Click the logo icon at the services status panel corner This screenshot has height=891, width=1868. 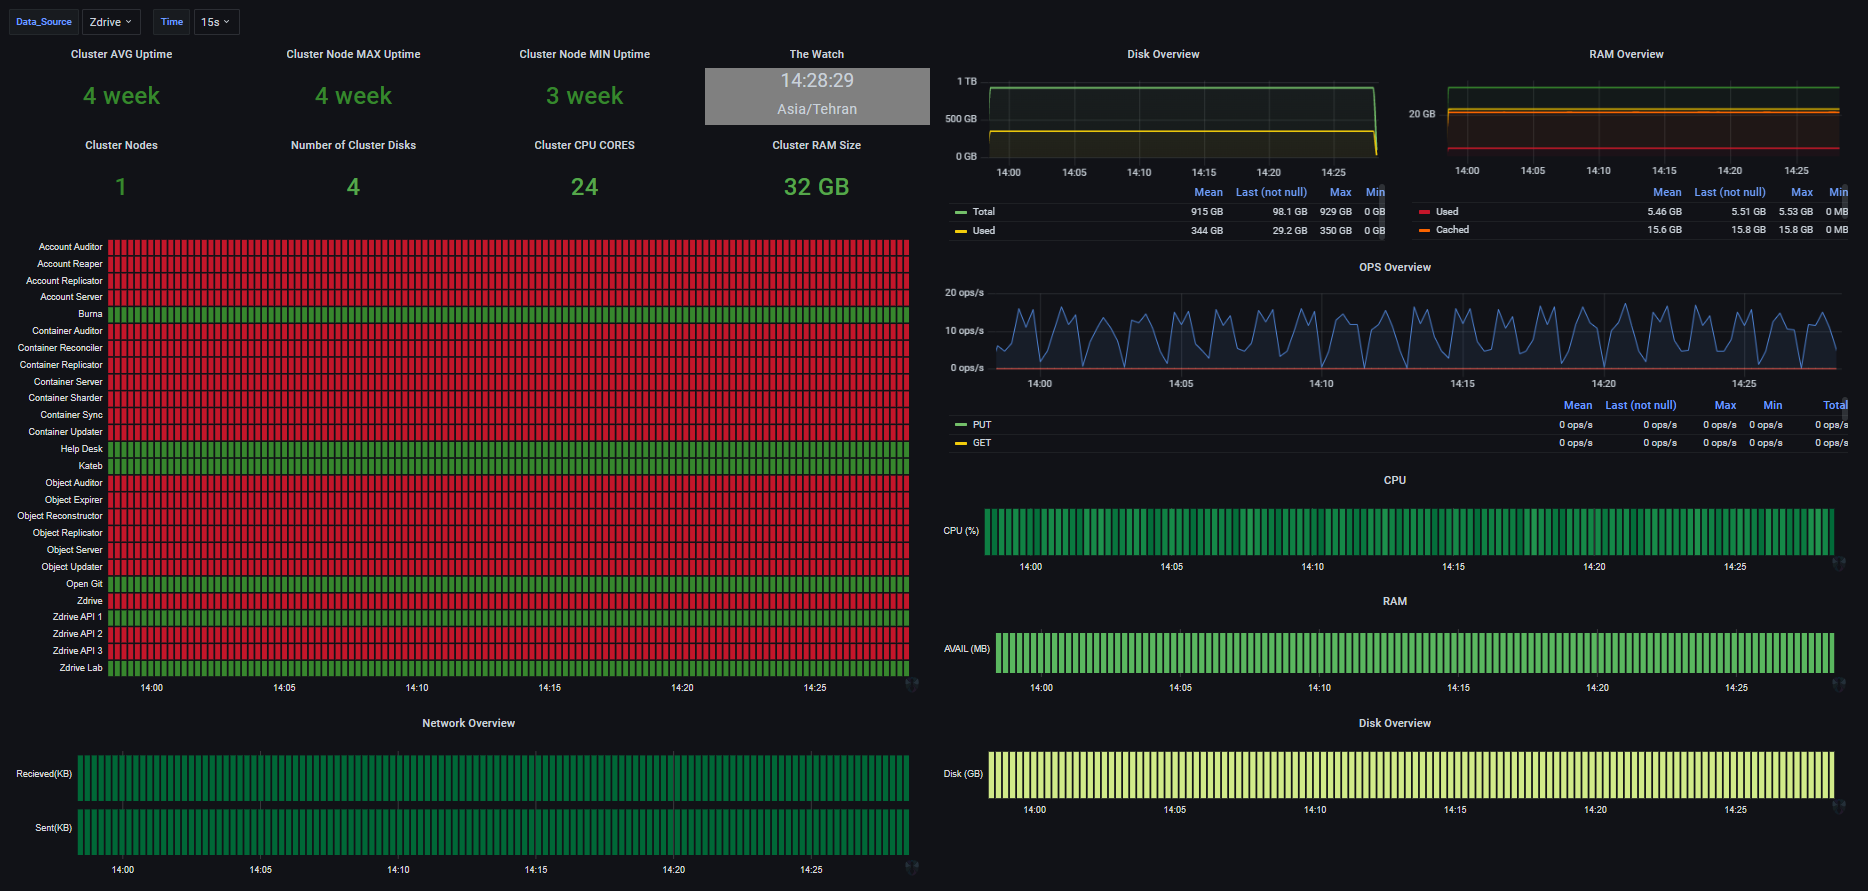coord(911,685)
